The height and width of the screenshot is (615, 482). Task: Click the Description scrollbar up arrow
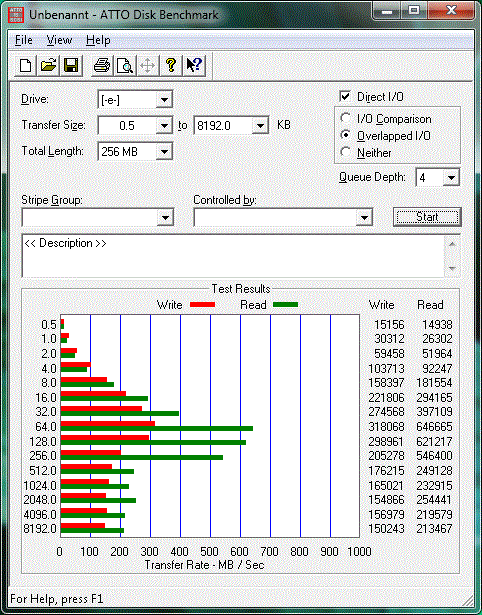(x=452, y=244)
